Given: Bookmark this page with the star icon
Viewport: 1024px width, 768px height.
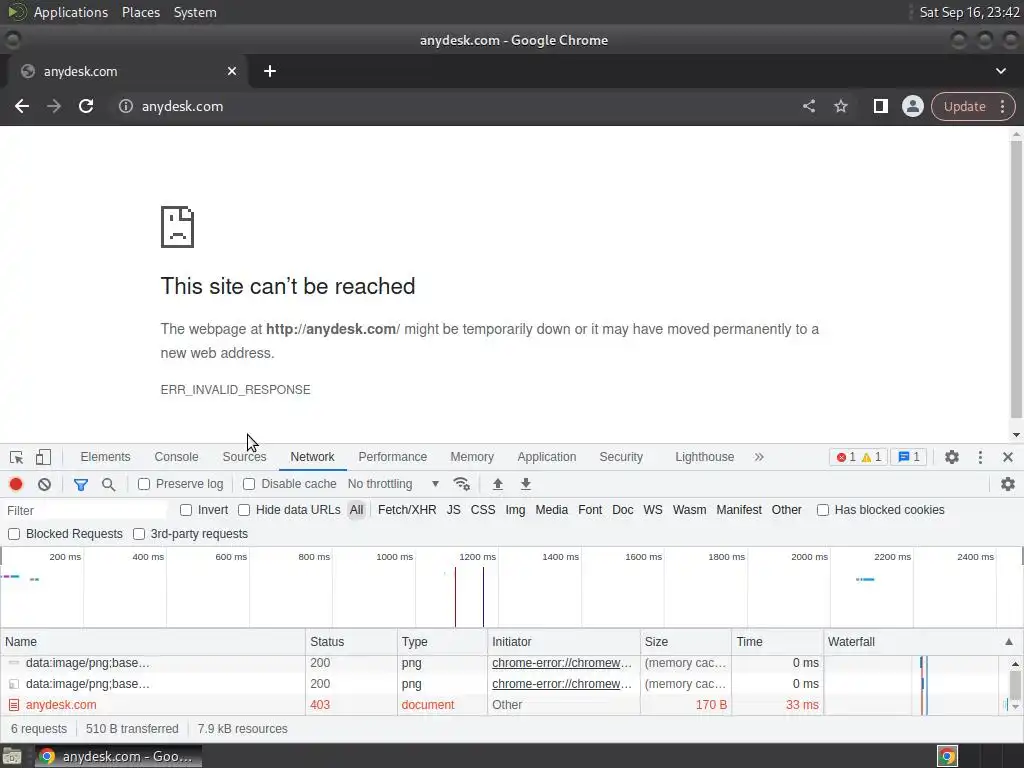Looking at the screenshot, I should tap(840, 106).
